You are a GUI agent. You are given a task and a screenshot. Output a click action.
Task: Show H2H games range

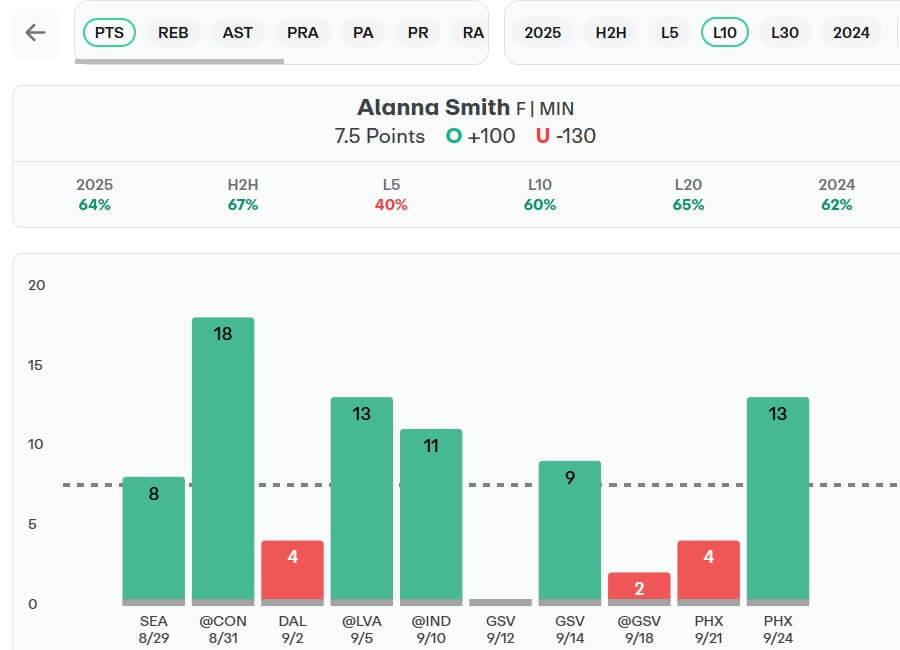click(611, 33)
